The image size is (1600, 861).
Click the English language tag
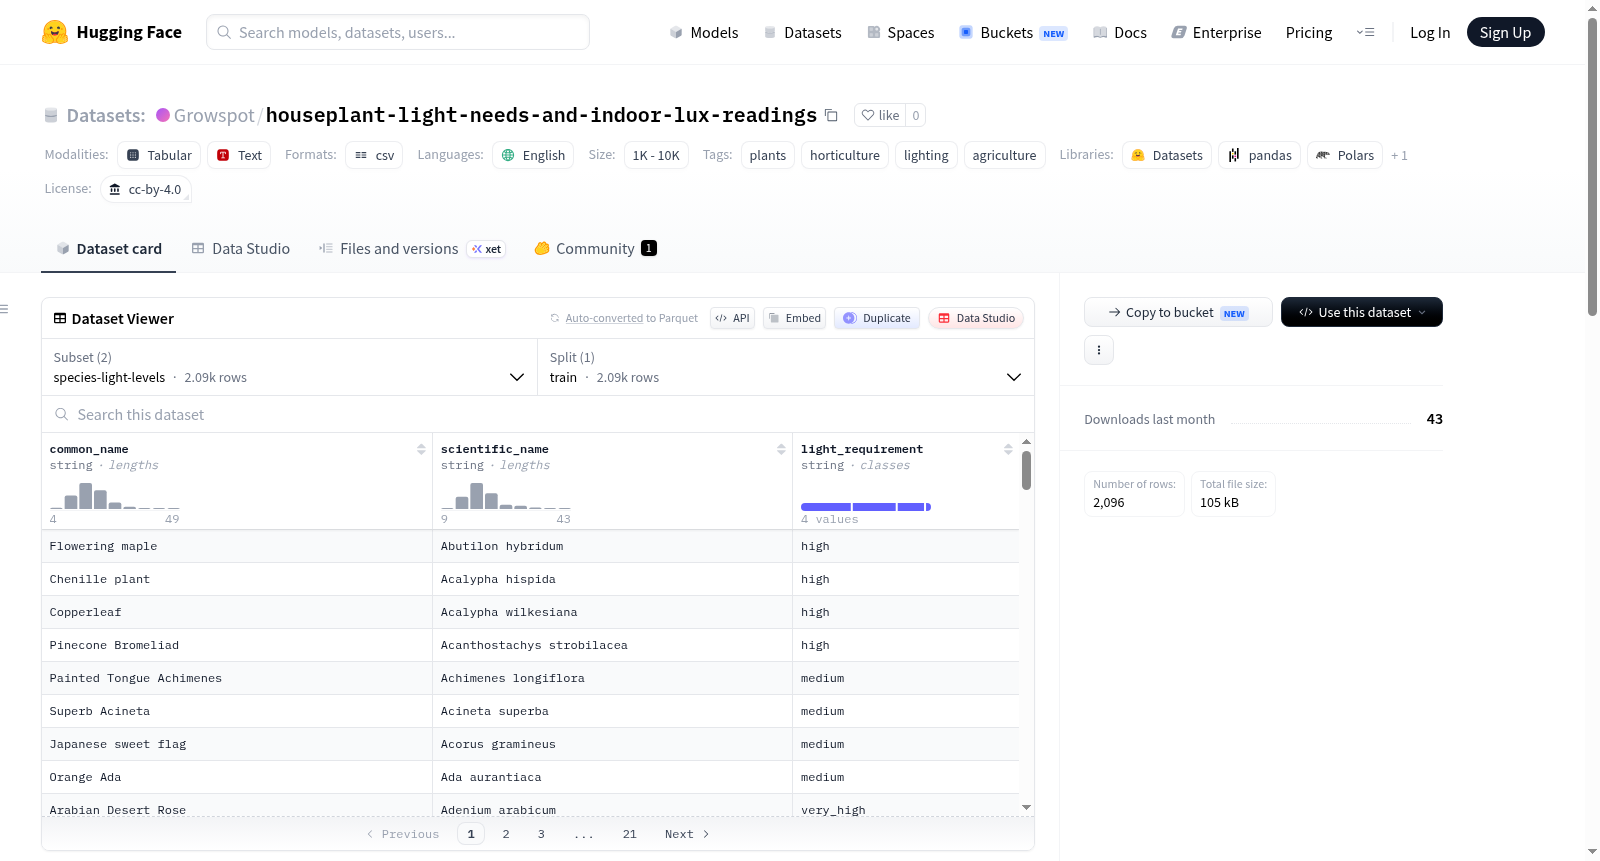click(533, 155)
